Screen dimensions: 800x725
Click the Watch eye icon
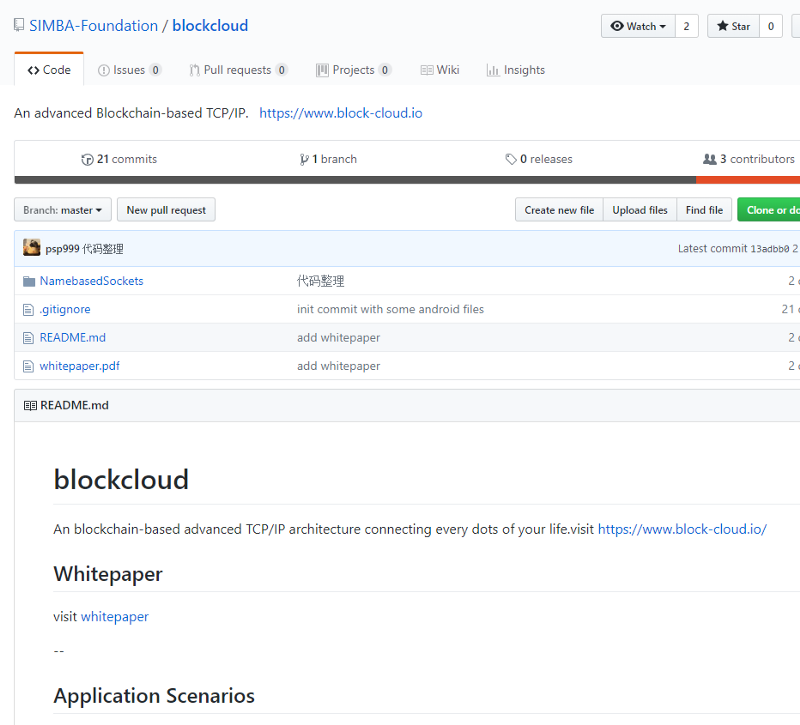tap(617, 26)
